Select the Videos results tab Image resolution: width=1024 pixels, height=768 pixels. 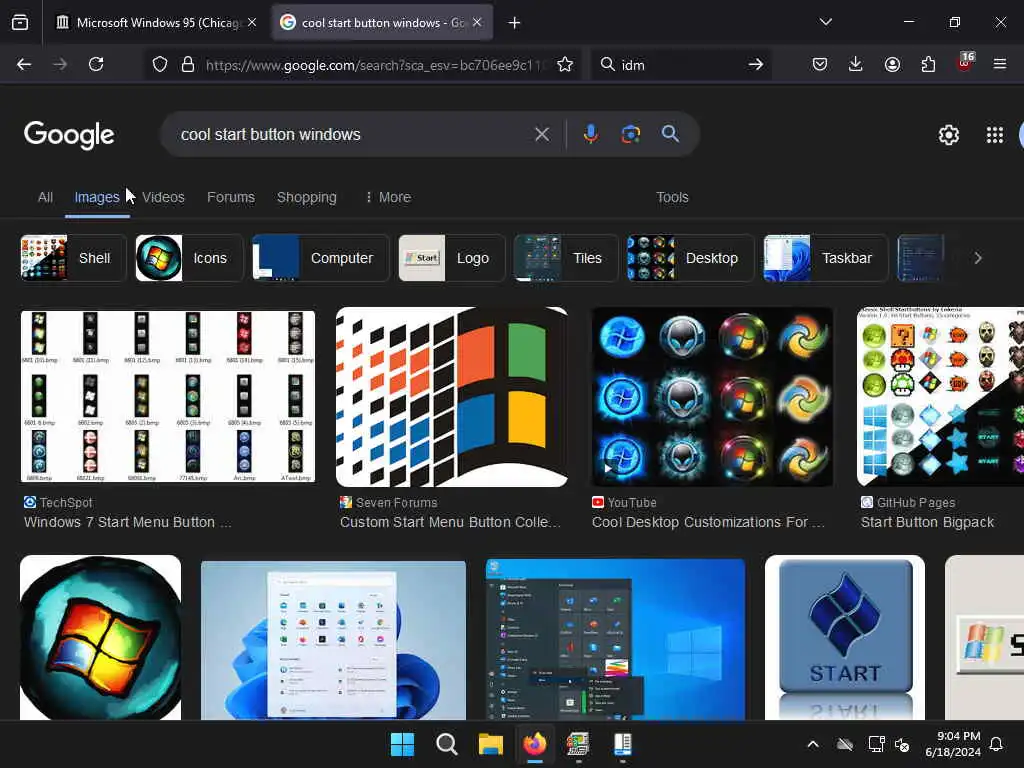pyautogui.click(x=163, y=197)
